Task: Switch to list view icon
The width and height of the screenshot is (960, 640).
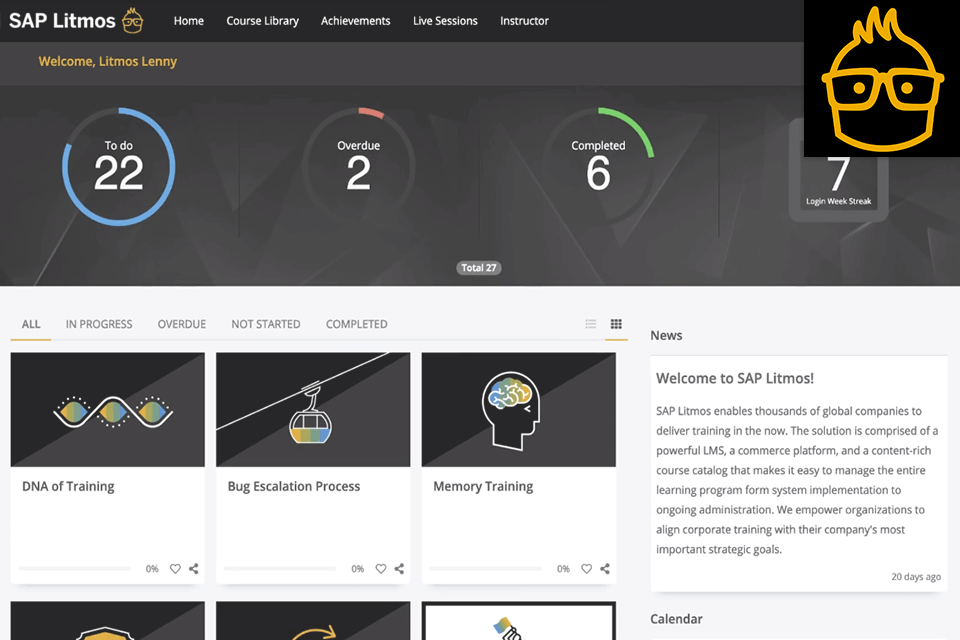Action: point(591,324)
